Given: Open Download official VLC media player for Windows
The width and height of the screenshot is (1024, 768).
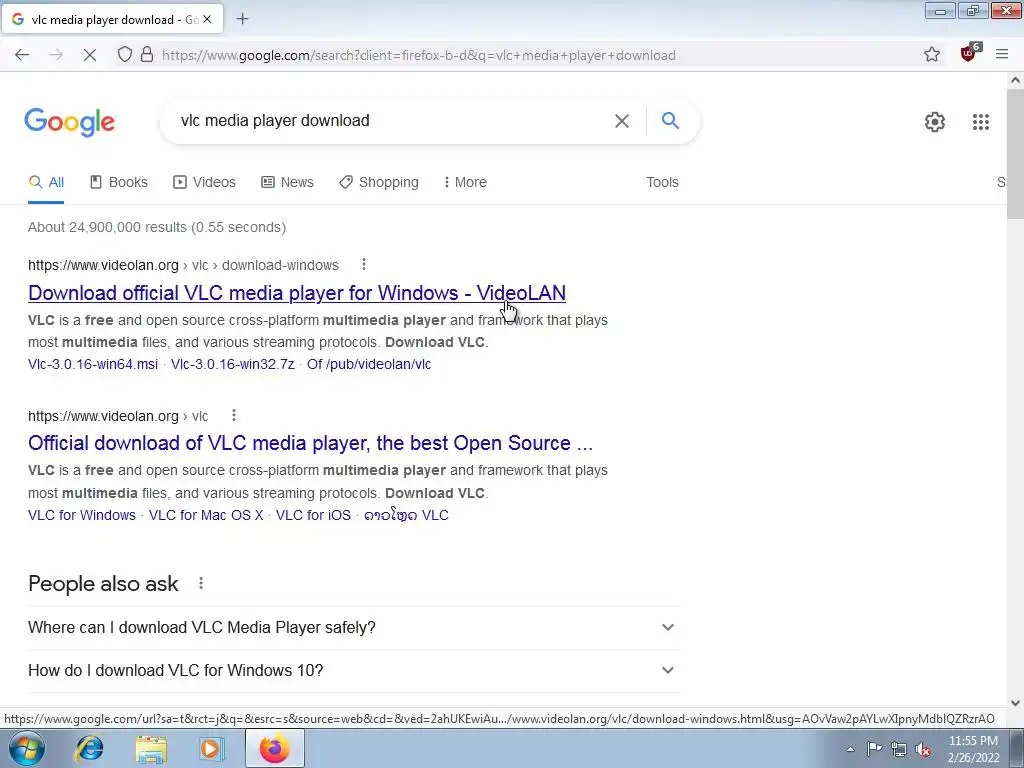Looking at the screenshot, I should click(296, 293).
